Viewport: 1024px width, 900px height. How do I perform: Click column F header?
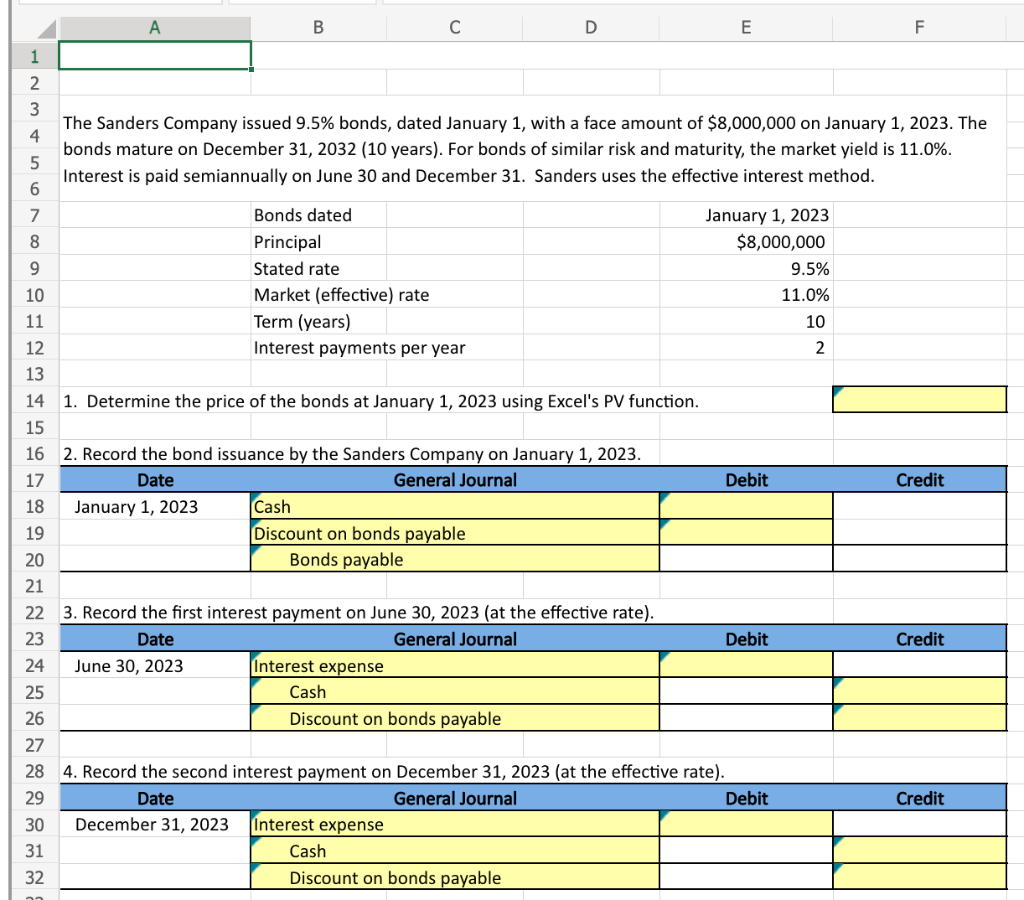pyautogui.click(x=920, y=27)
